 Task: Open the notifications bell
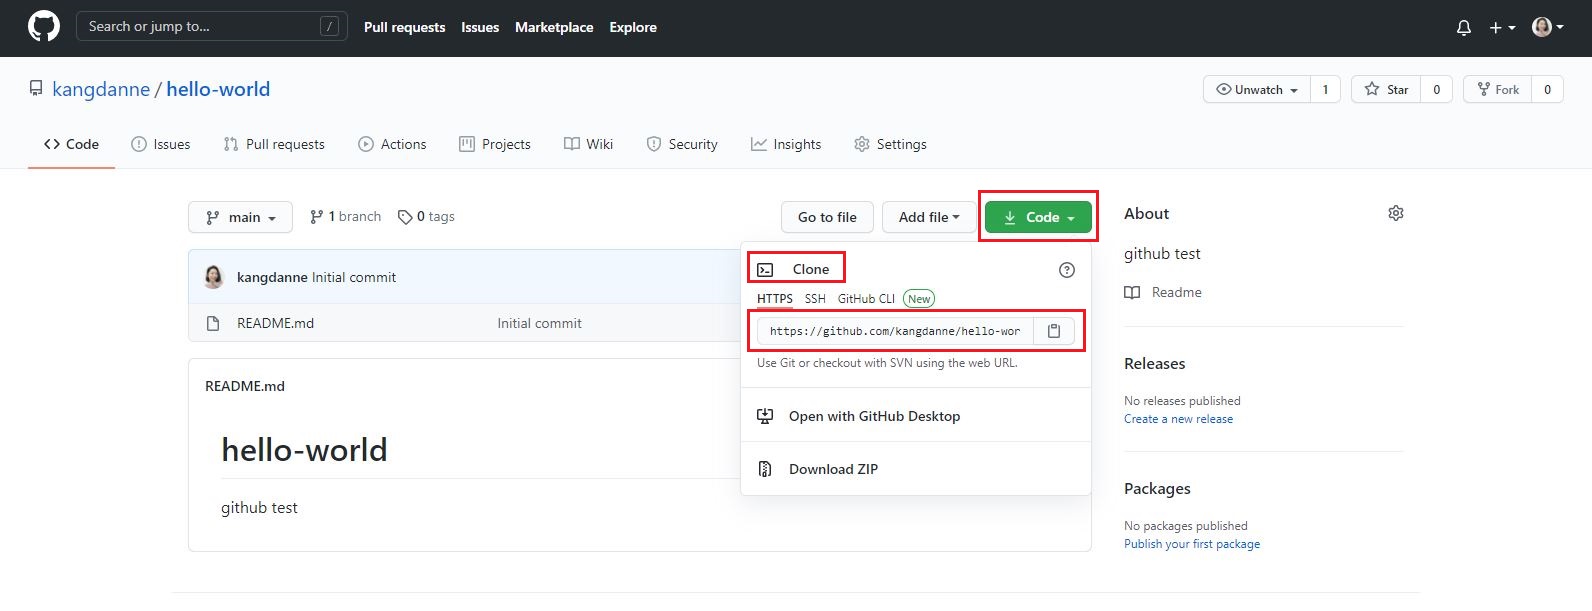point(1464,28)
